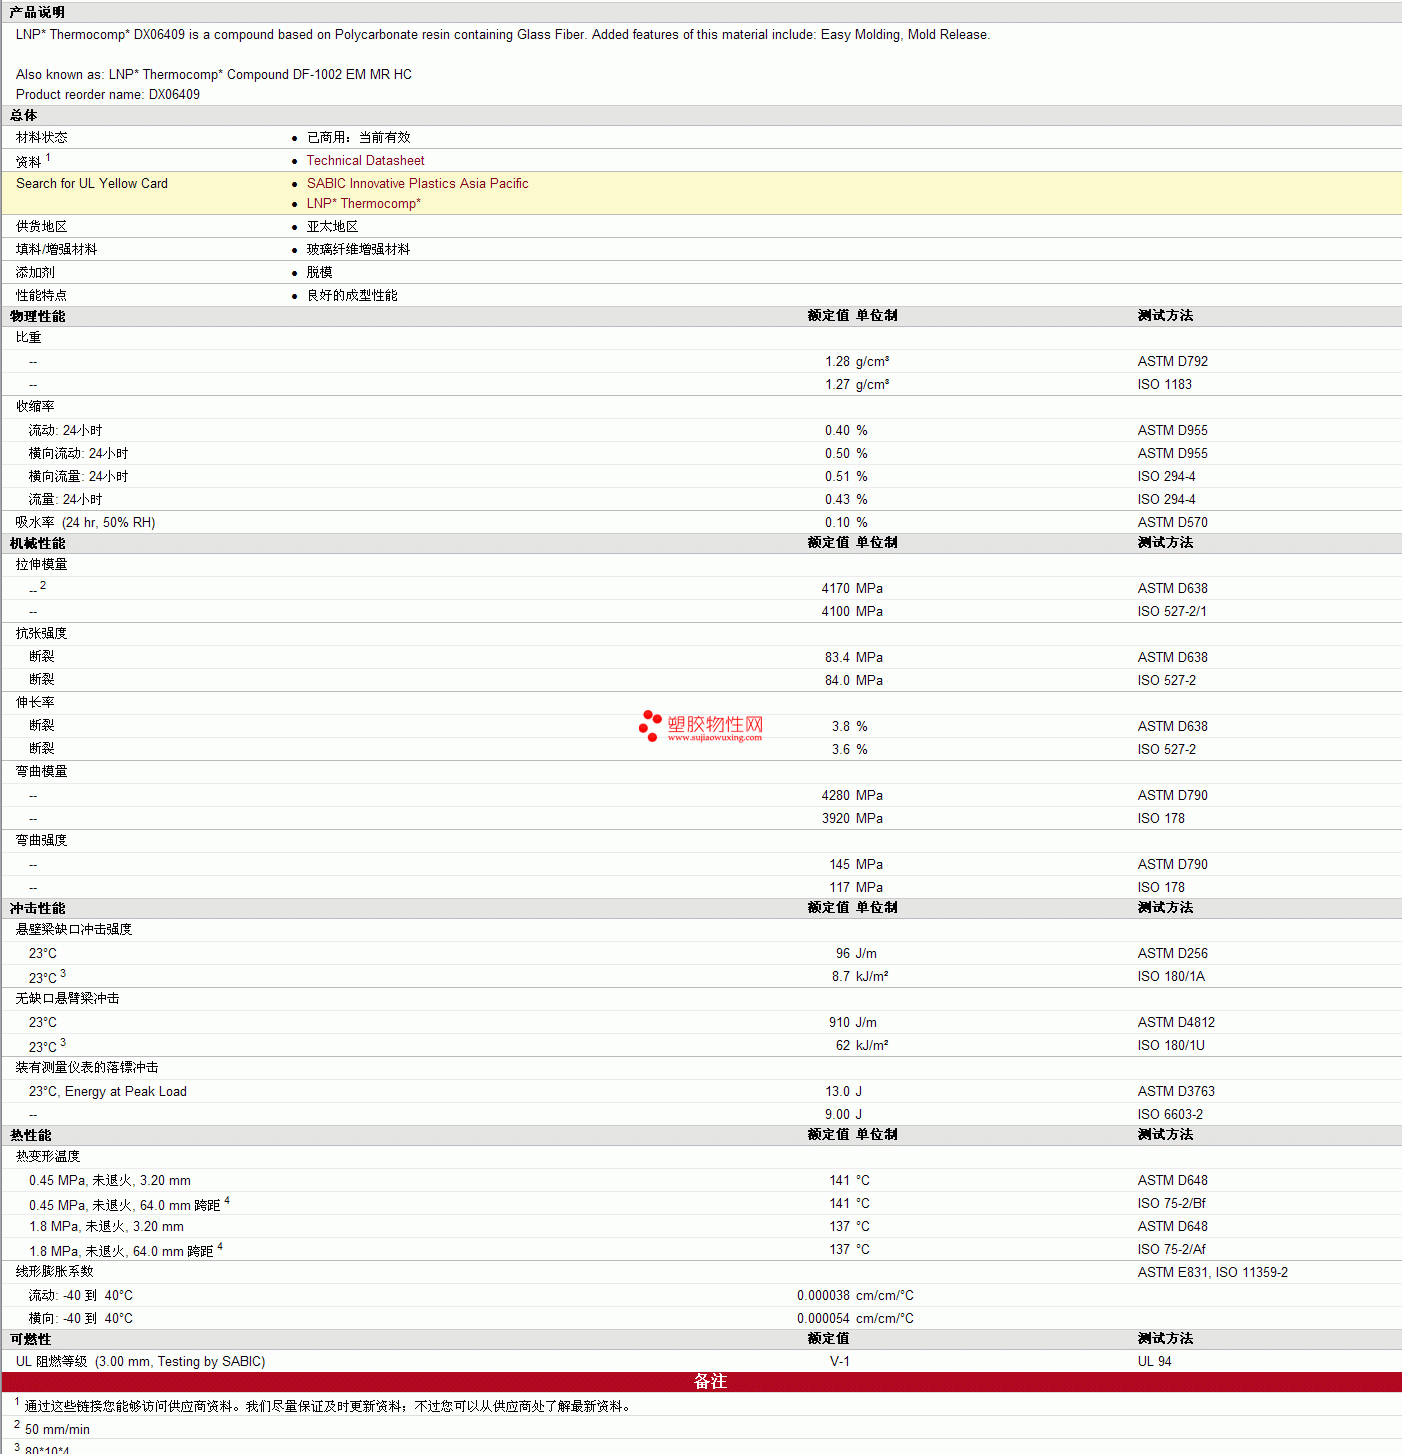This screenshot has width=1402, height=1454.
Task: Select the 83.4 MPa tensile strength value
Action: [854, 657]
